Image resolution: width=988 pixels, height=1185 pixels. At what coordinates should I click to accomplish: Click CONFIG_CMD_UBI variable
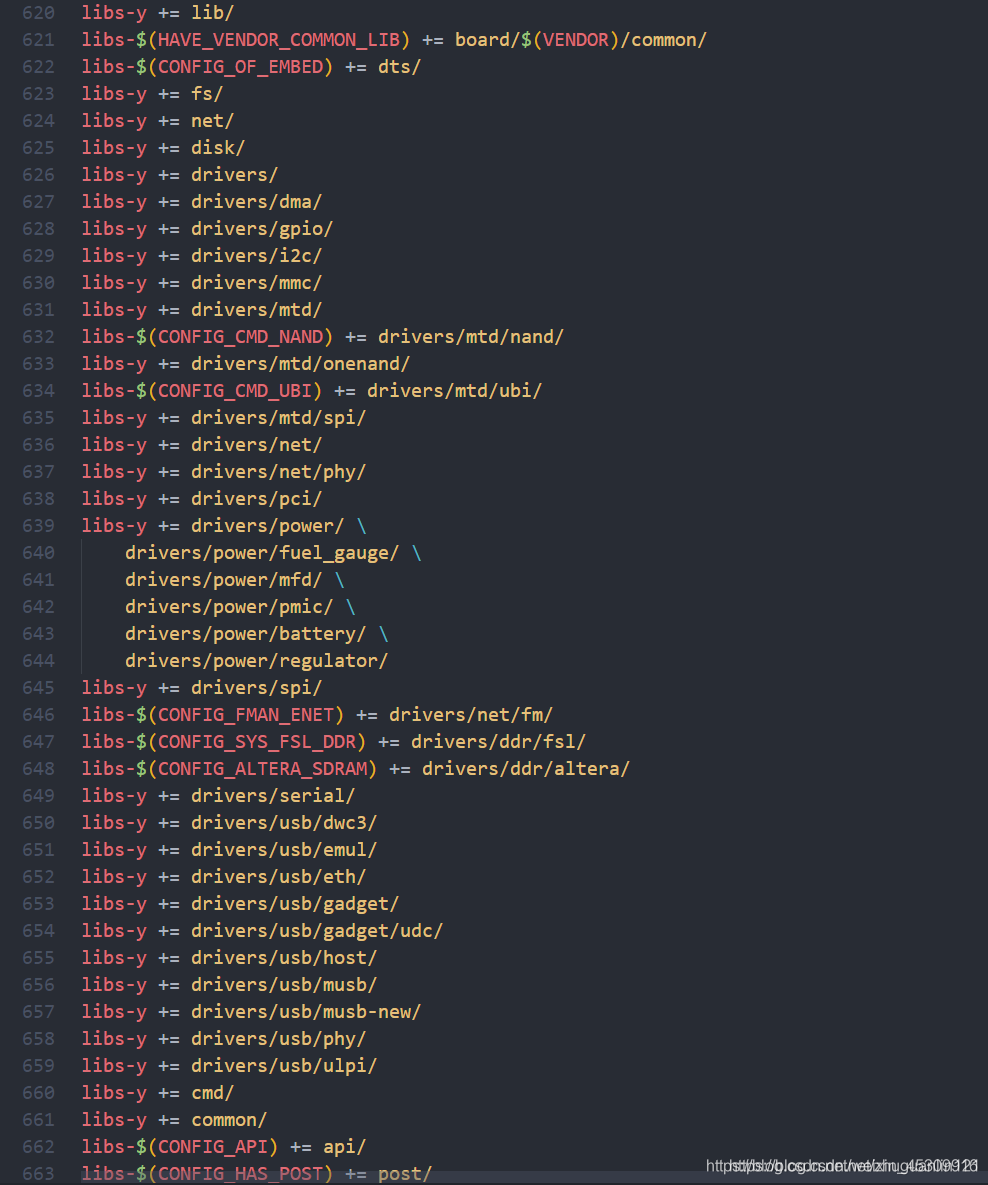(x=235, y=391)
